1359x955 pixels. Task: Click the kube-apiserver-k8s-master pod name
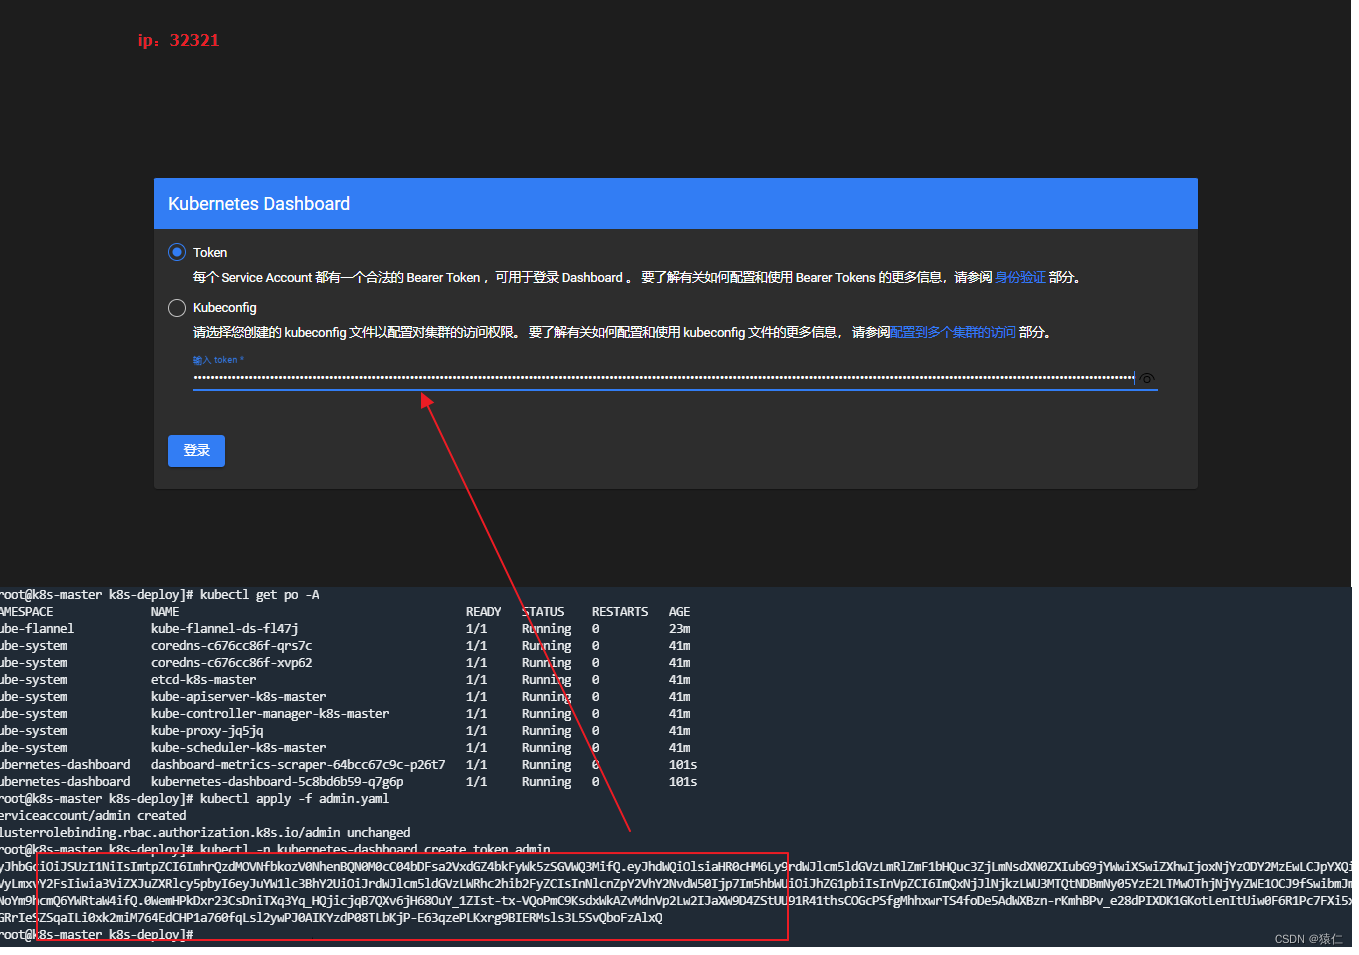238,697
